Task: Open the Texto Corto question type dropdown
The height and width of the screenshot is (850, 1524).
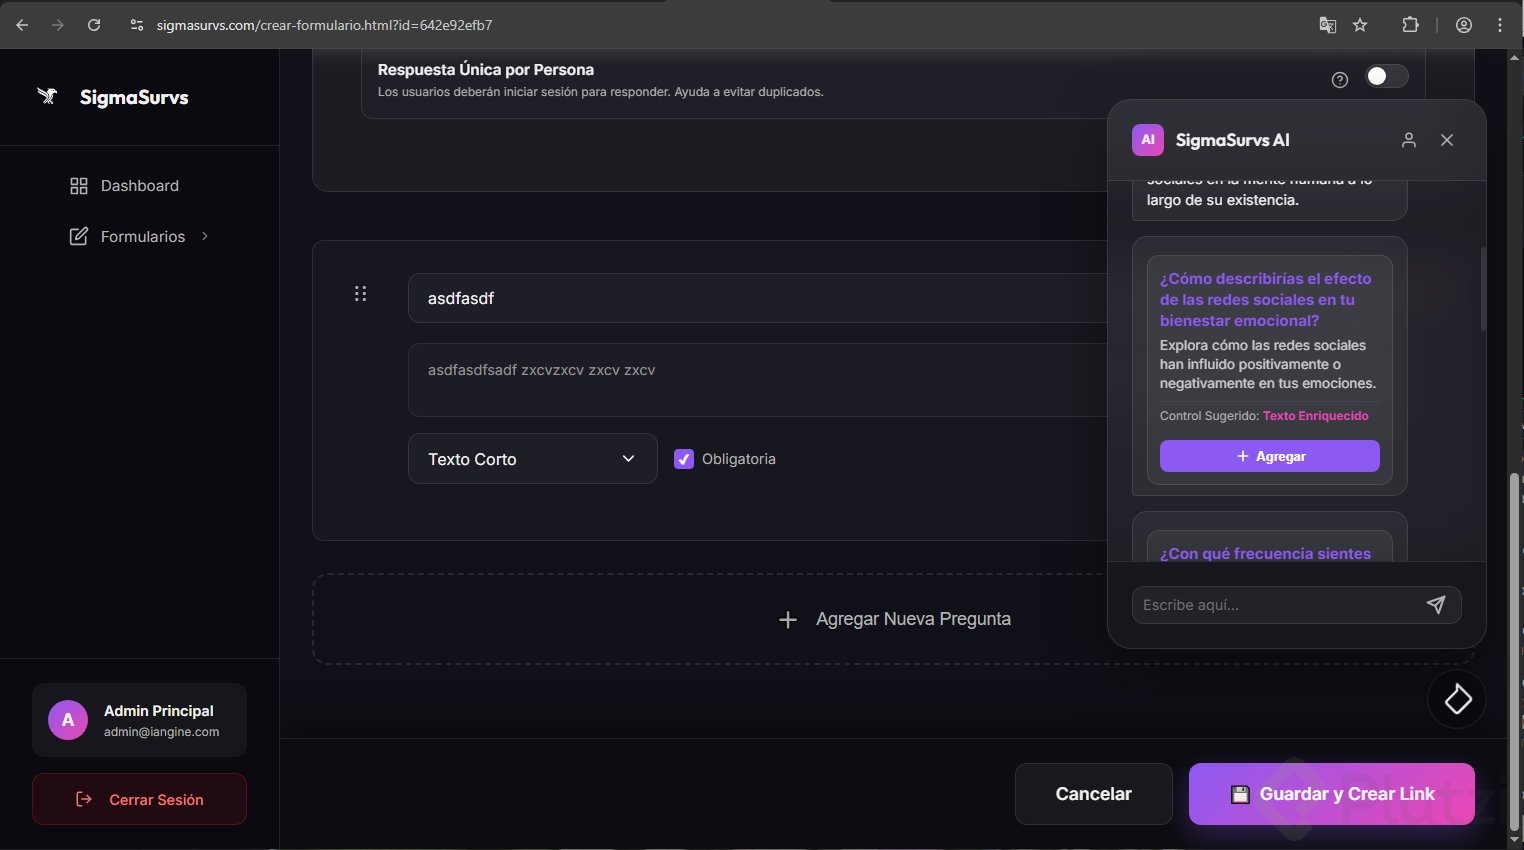Action: (532, 459)
